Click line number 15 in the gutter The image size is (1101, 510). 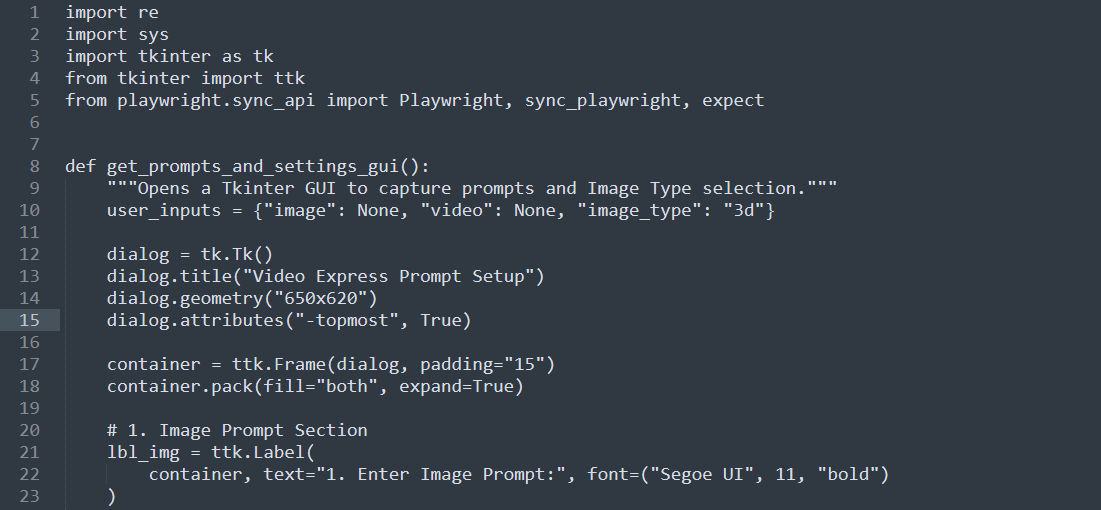[29, 320]
